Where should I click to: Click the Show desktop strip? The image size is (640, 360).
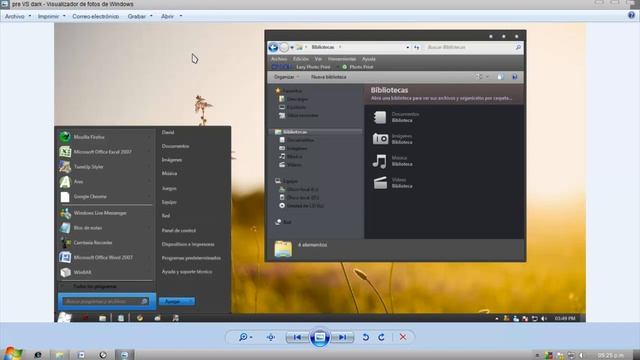[x=637, y=355]
